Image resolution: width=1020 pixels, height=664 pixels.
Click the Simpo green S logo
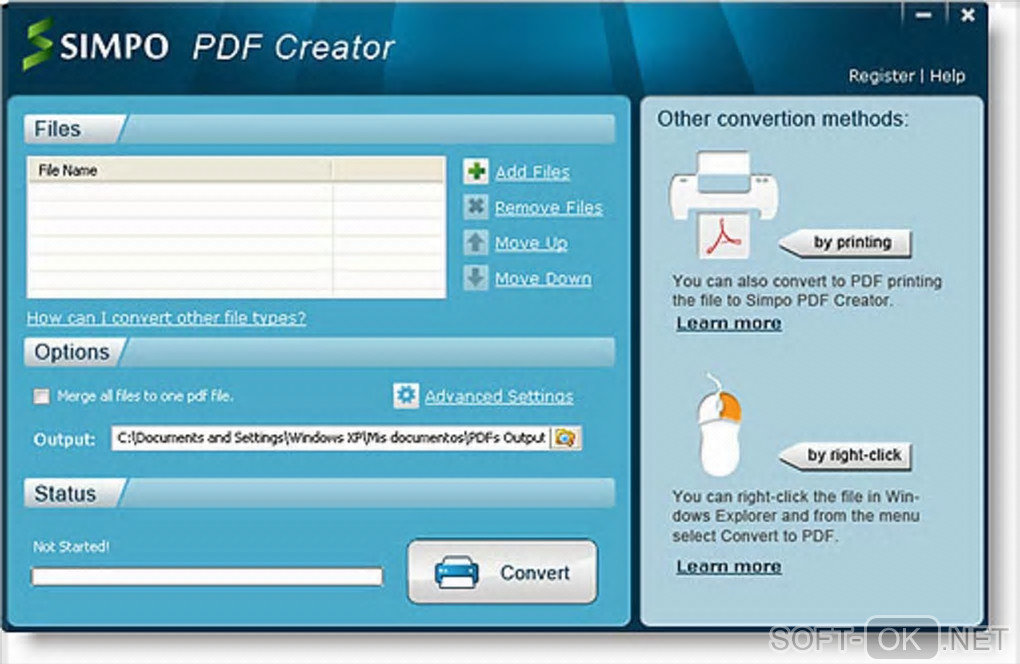click(37, 44)
